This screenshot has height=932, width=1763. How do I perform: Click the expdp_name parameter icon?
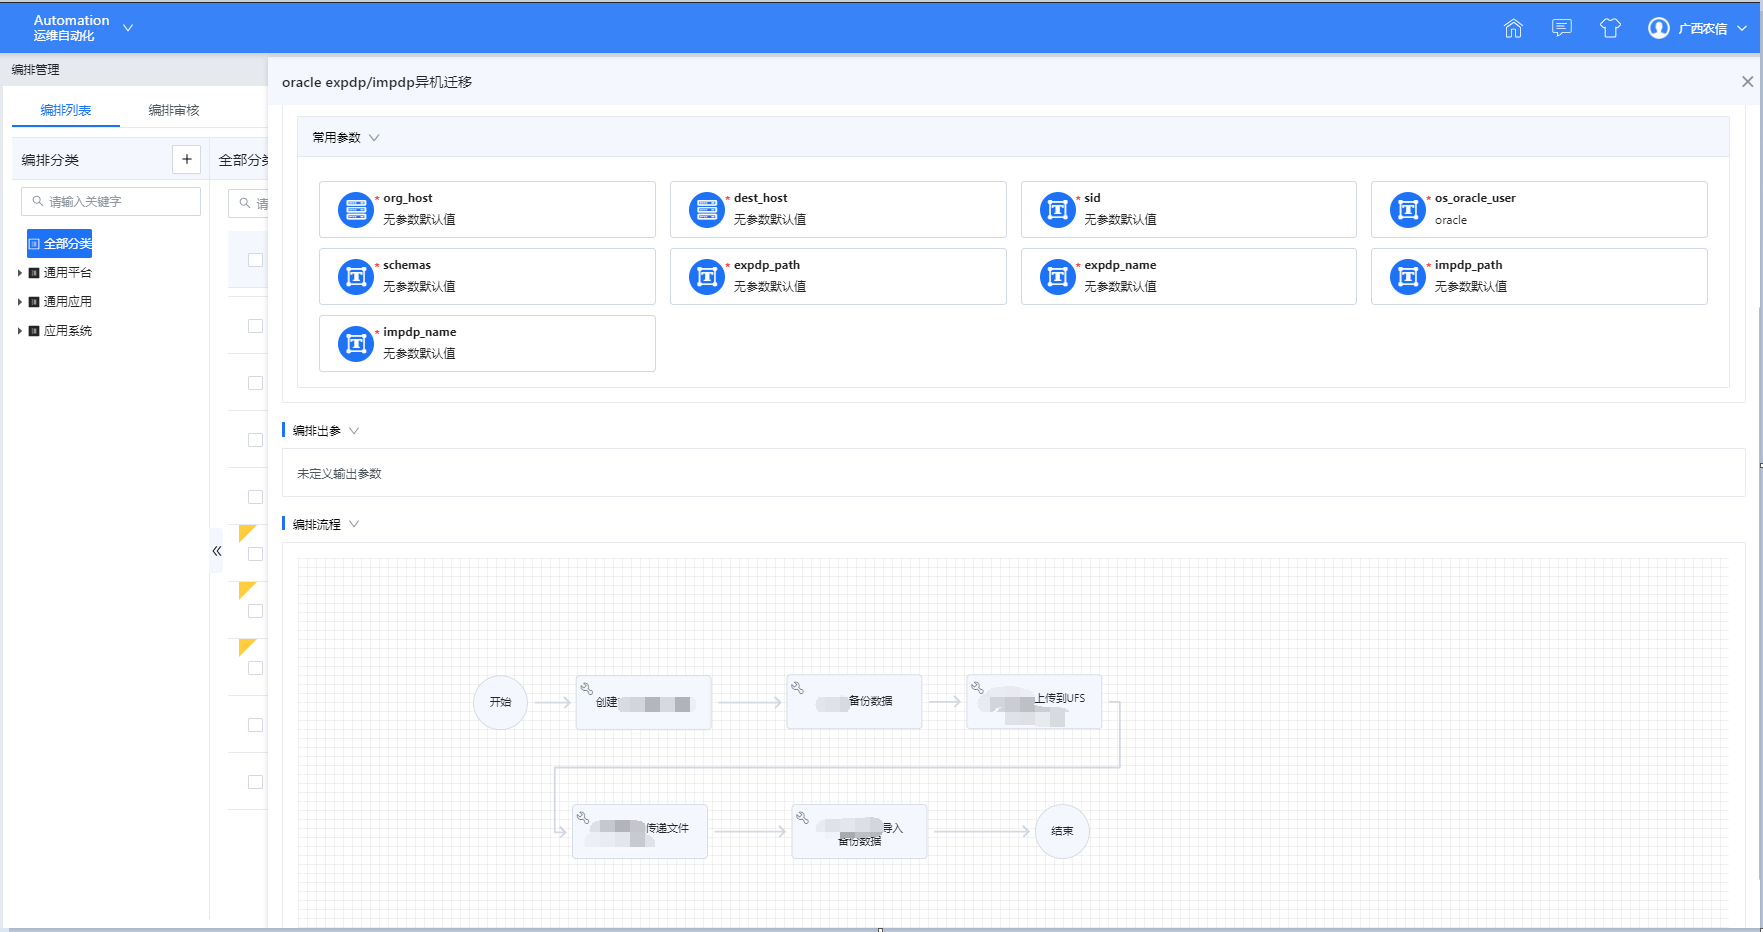[1058, 277]
